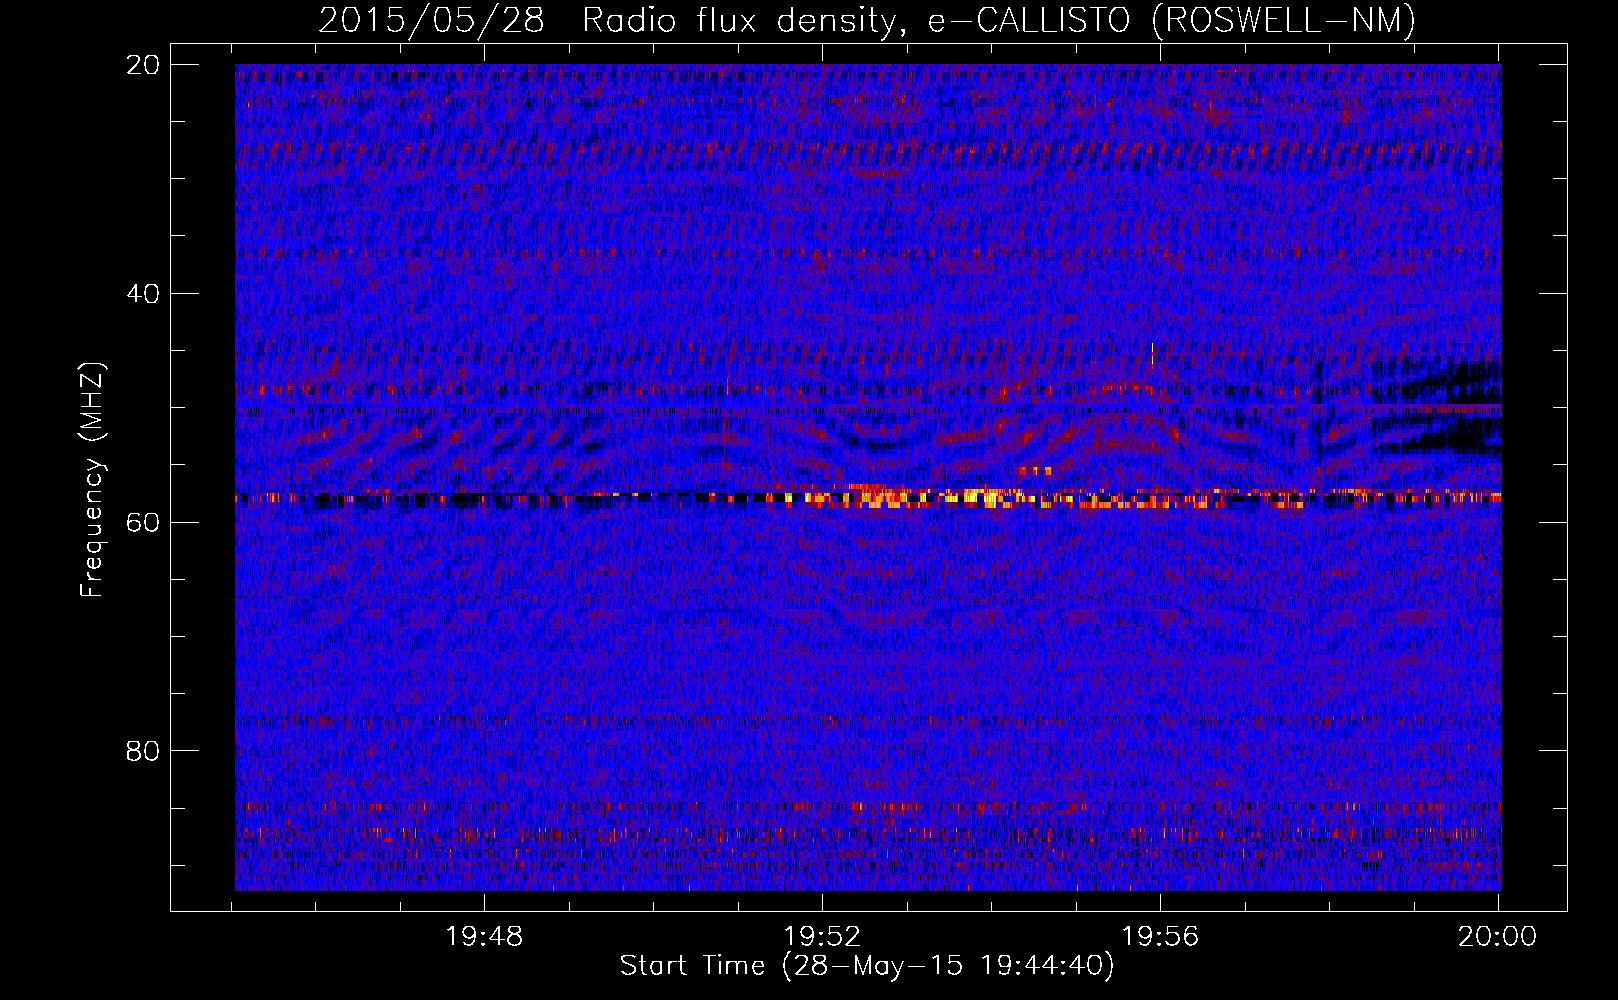Click the time tick label '19:52'
1618x1000 pixels.
point(822,936)
